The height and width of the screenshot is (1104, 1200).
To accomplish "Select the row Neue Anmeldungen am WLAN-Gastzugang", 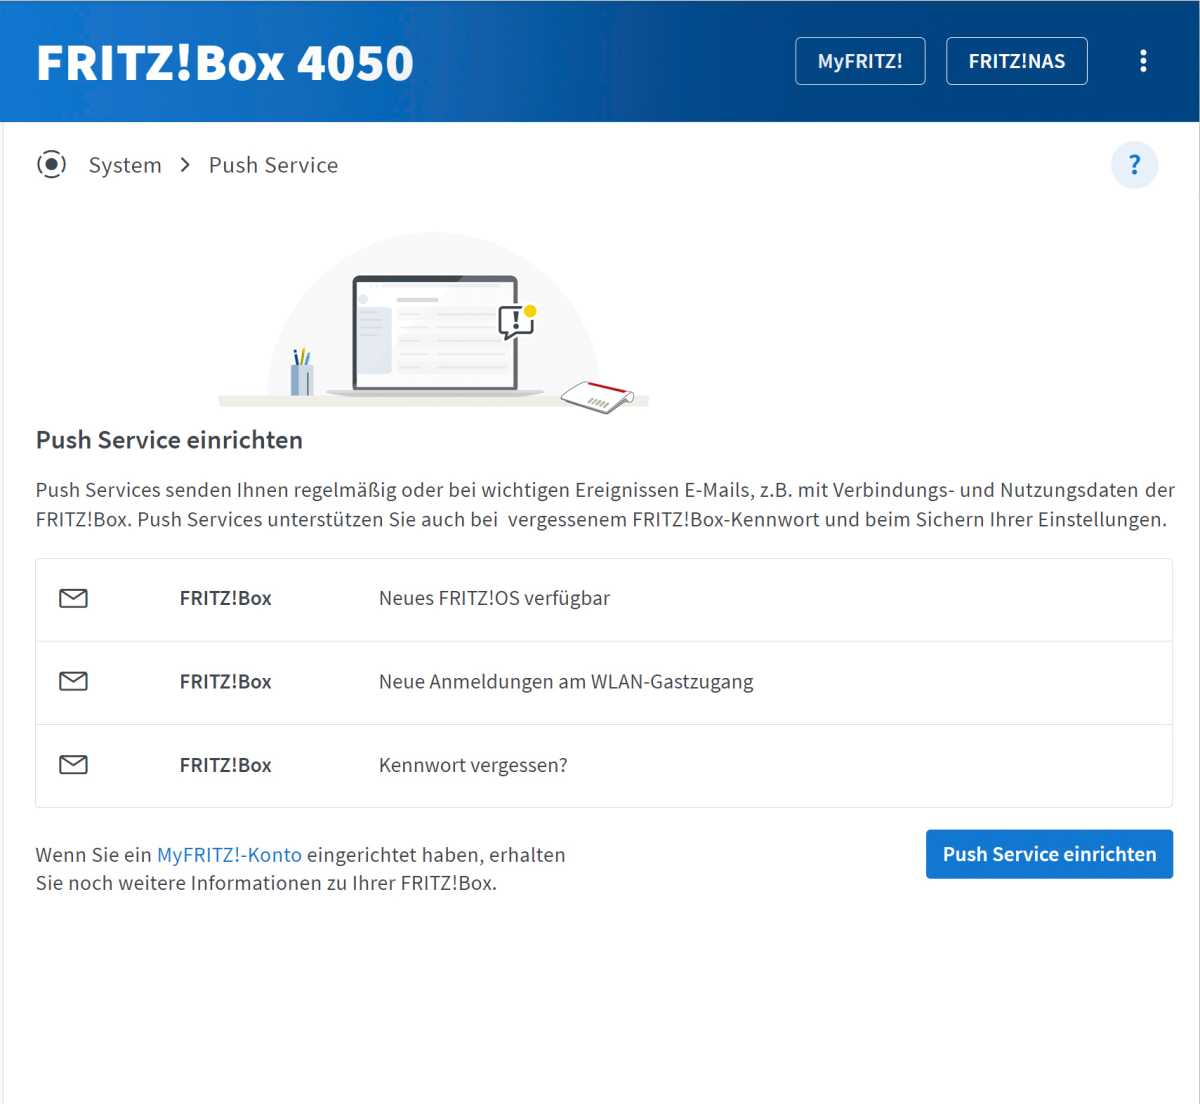I will 604,683.
